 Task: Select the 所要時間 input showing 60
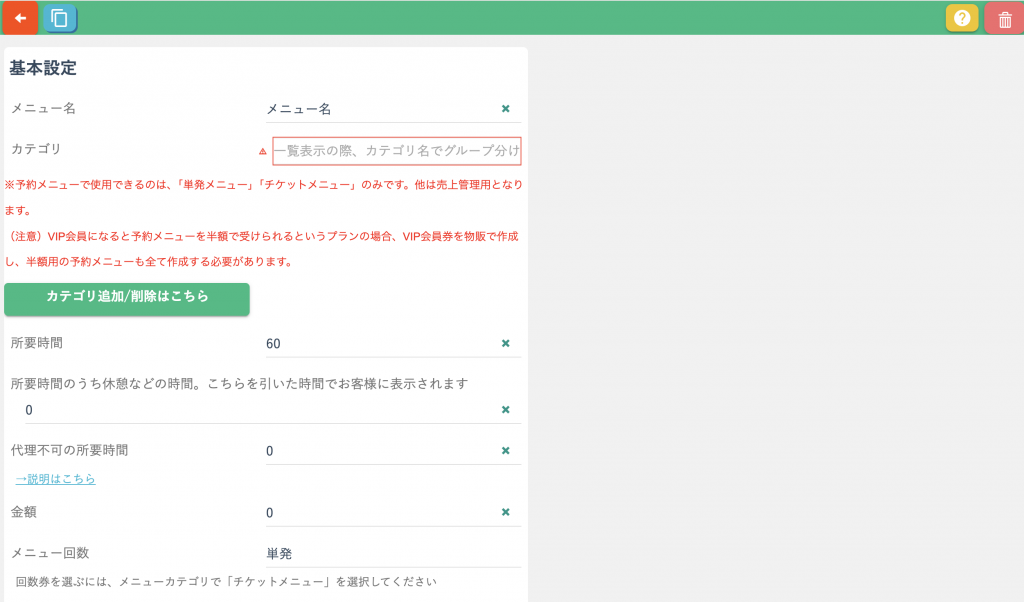(380, 344)
